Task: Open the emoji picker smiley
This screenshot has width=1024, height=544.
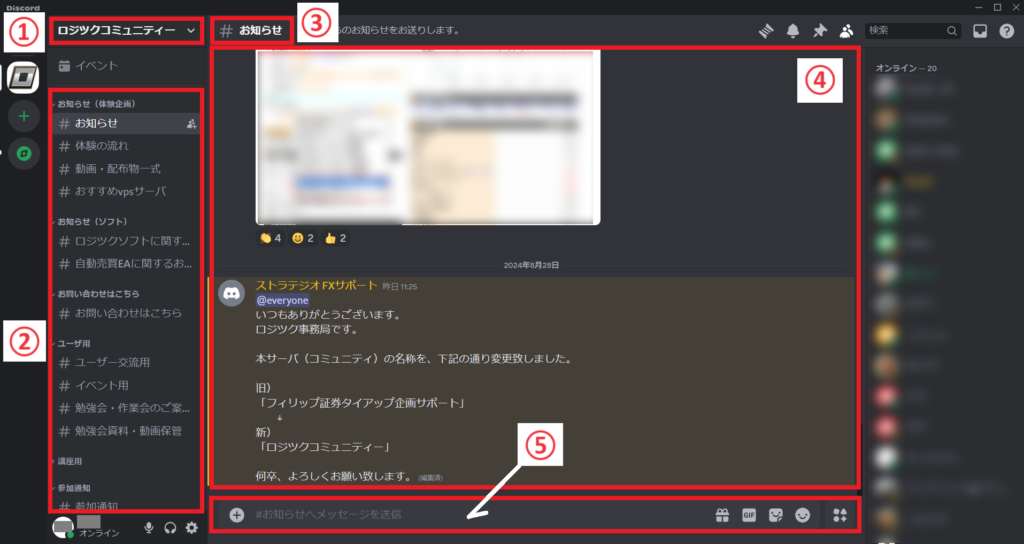Action: point(802,516)
